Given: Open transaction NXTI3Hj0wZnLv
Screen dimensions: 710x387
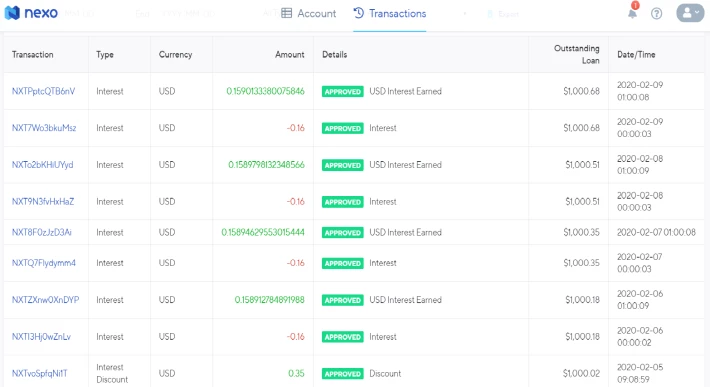Looking at the screenshot, I should [x=41, y=337].
